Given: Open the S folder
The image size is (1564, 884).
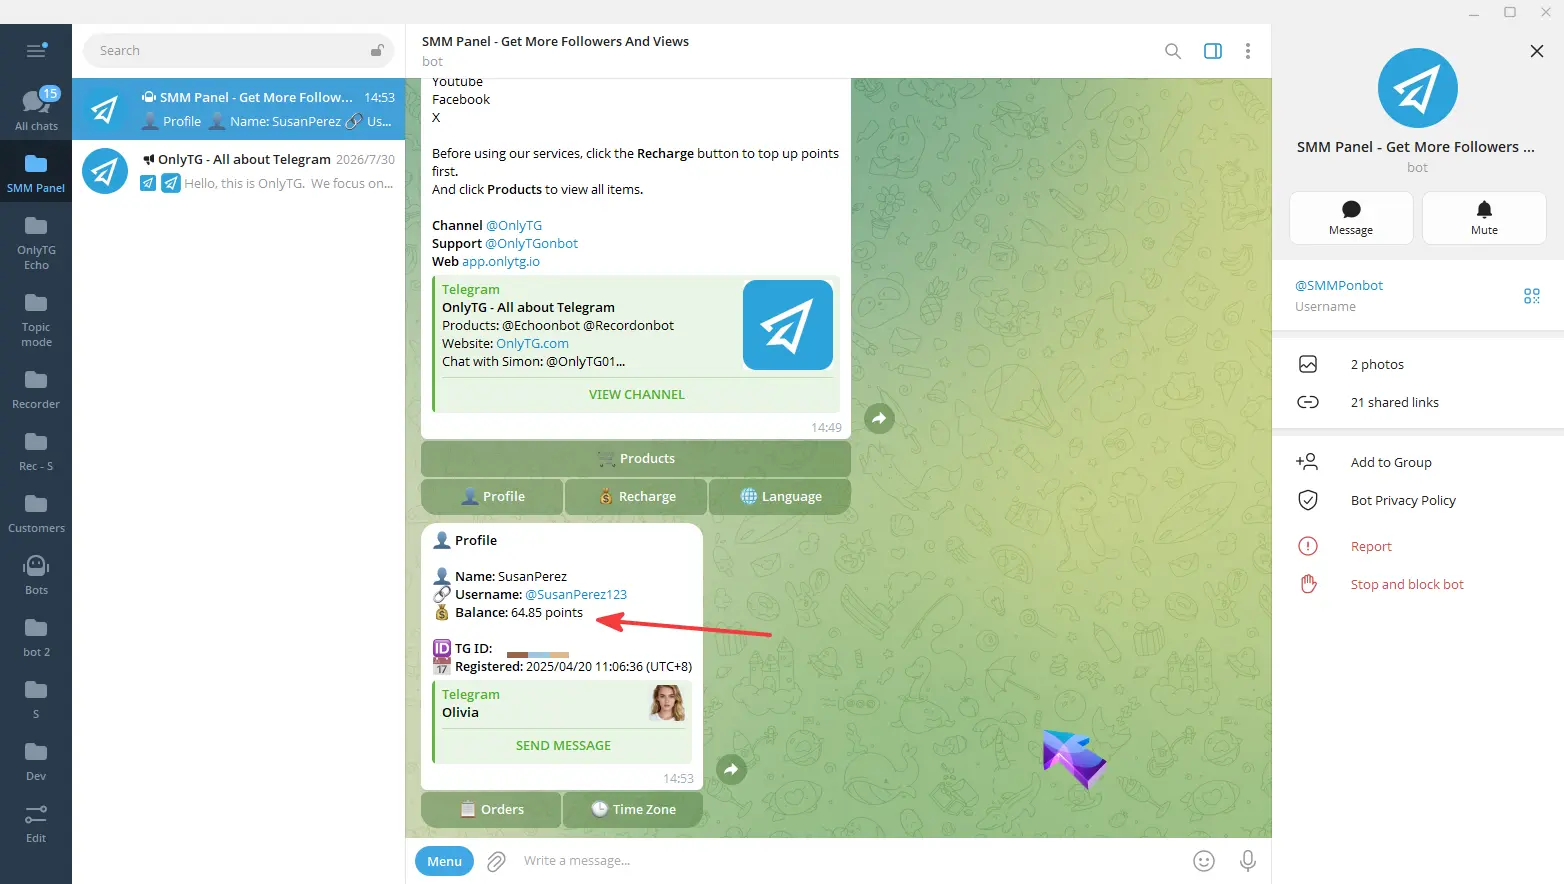Looking at the screenshot, I should pyautogui.click(x=36, y=699).
